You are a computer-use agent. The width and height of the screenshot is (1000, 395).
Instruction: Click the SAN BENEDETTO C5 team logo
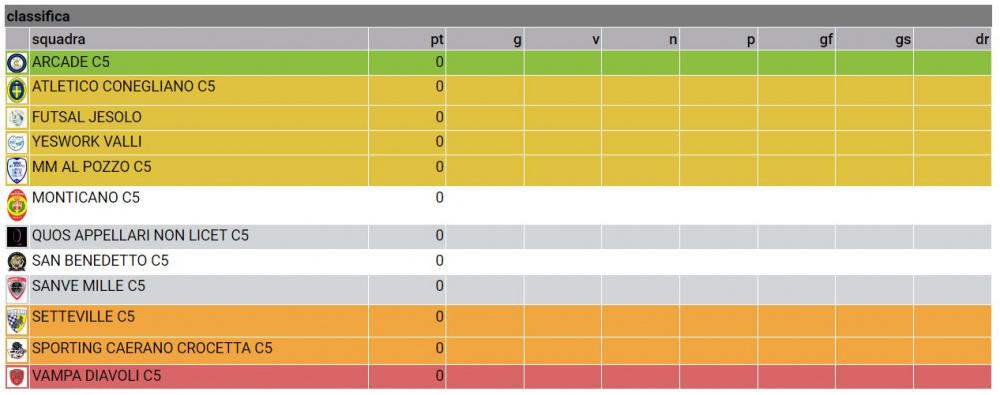[17, 262]
